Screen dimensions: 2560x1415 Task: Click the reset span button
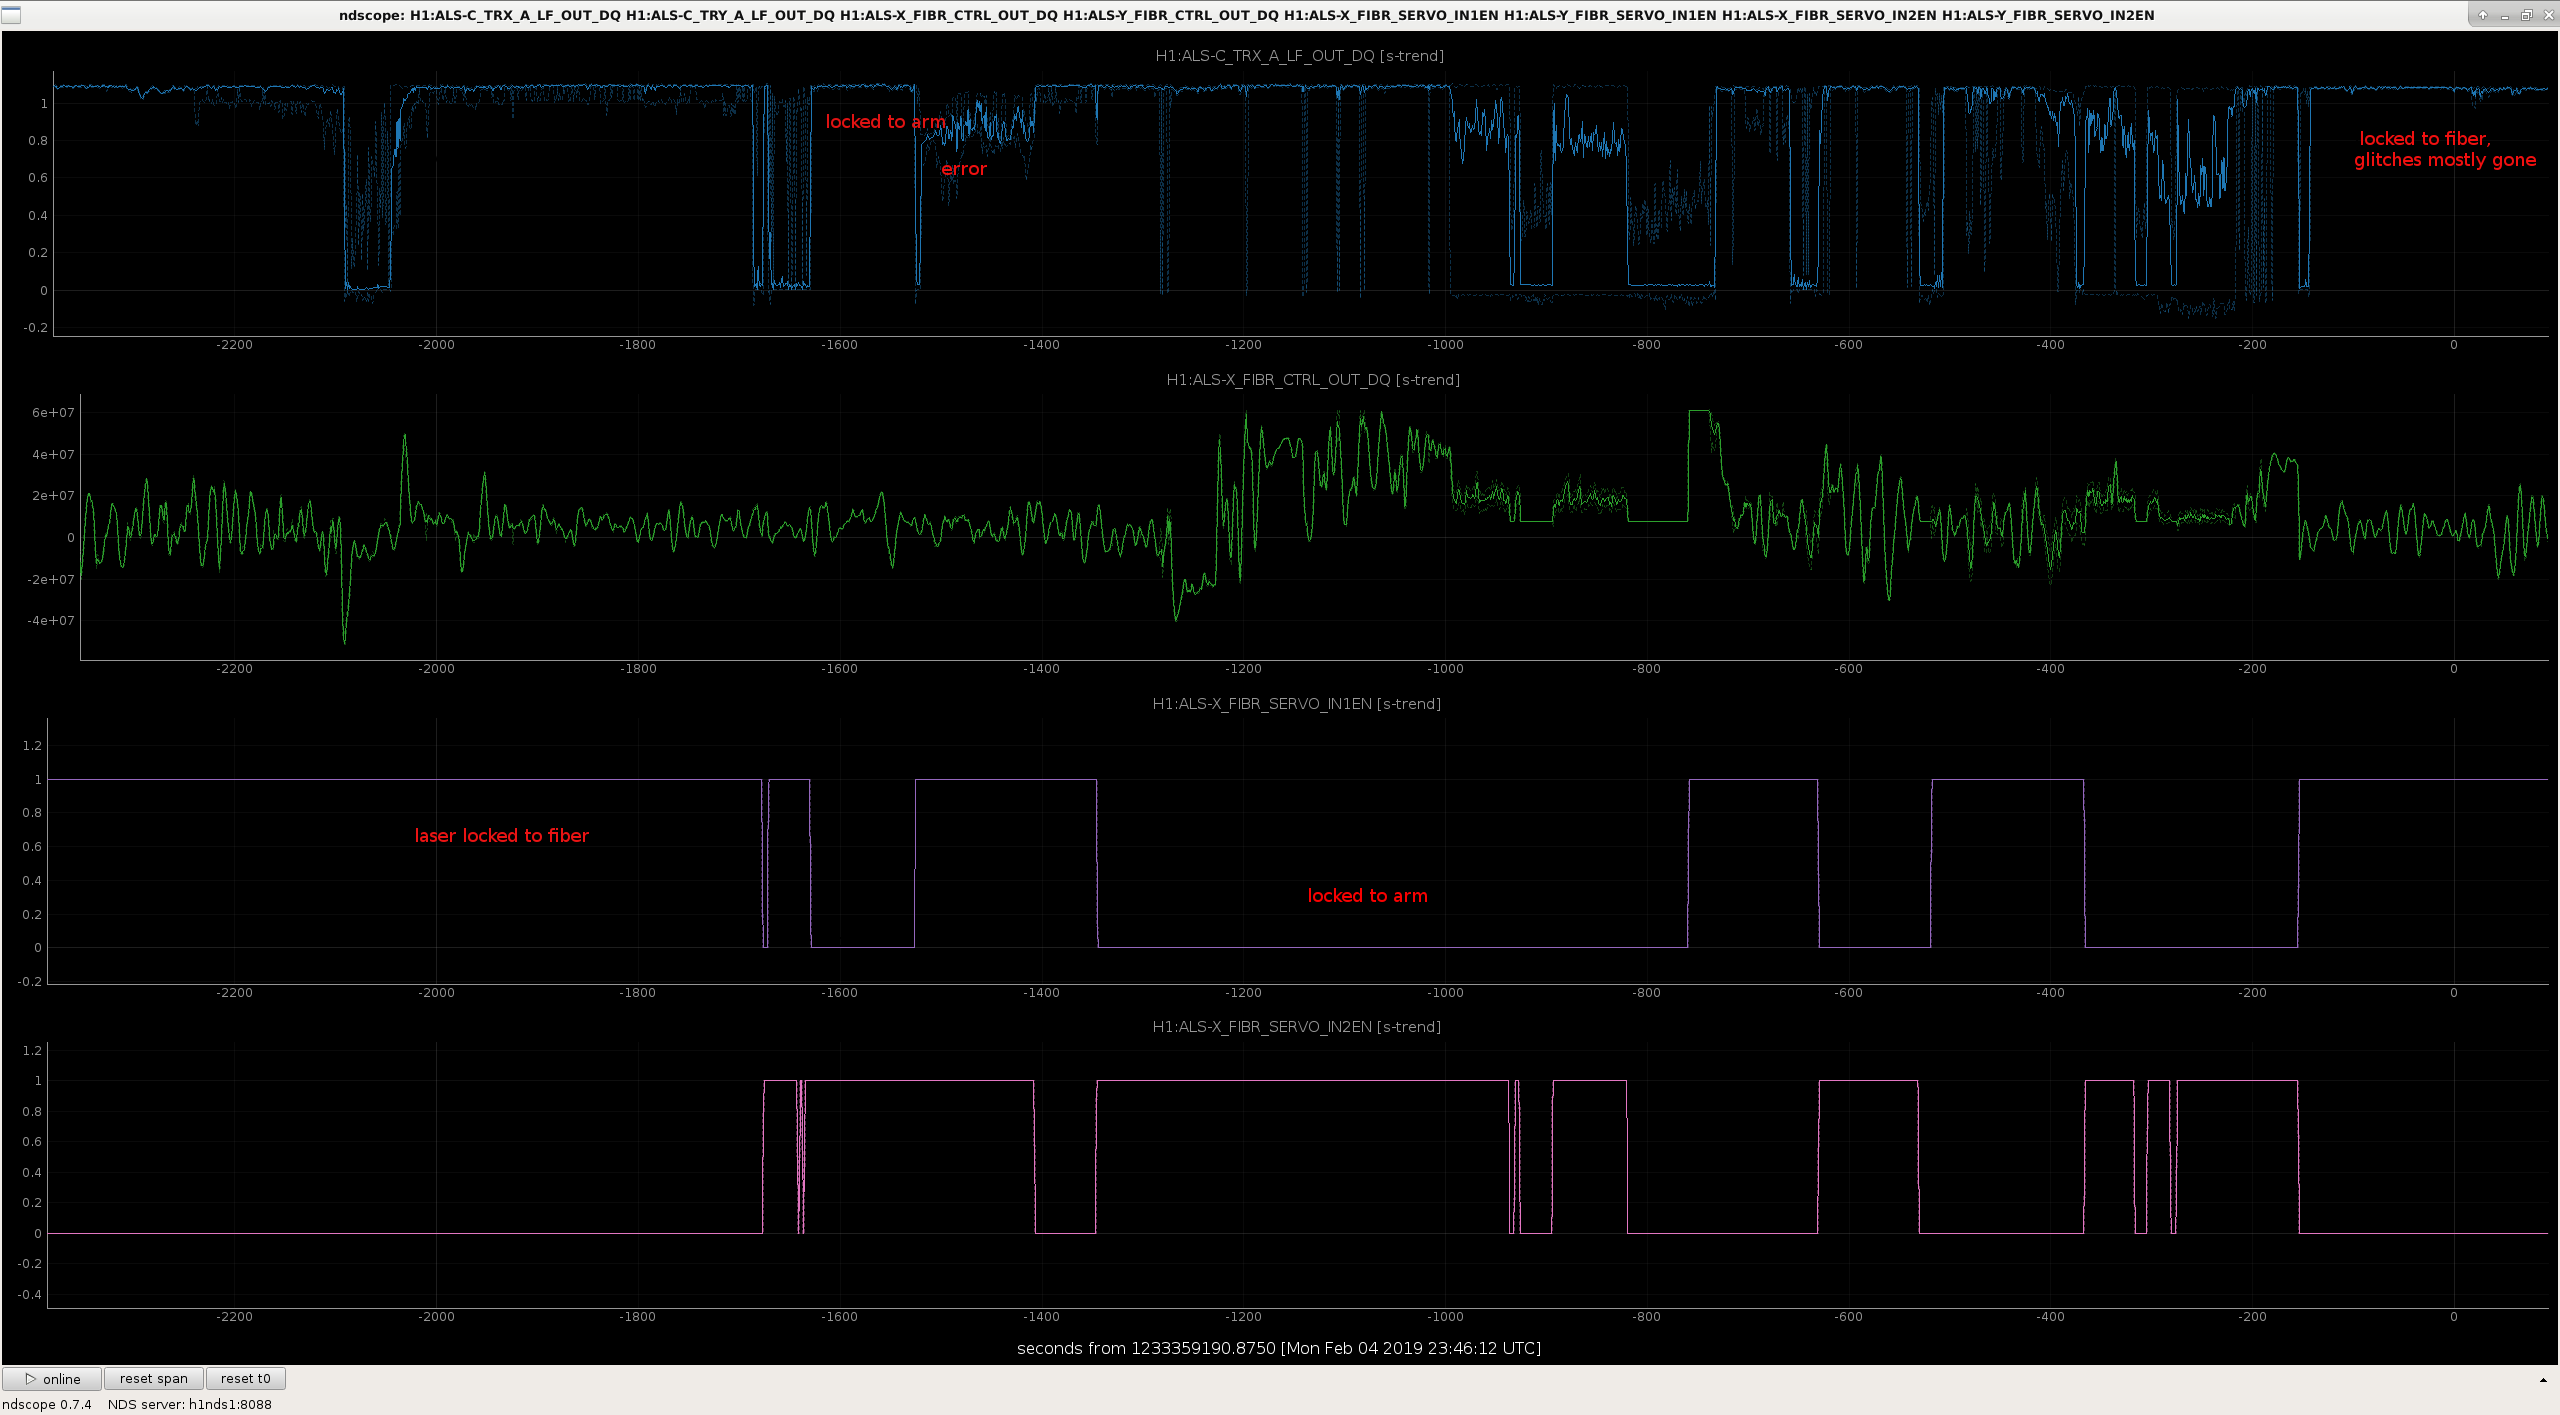point(154,1378)
